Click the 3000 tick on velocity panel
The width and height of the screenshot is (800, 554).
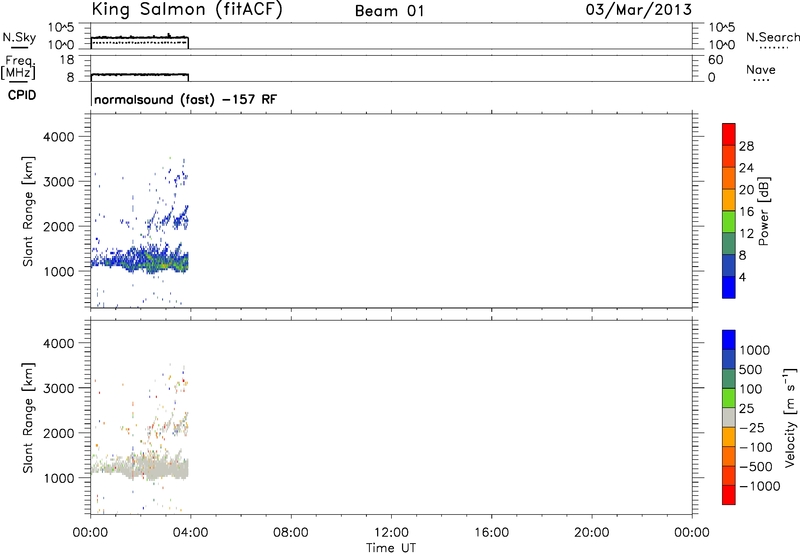pos(59,388)
